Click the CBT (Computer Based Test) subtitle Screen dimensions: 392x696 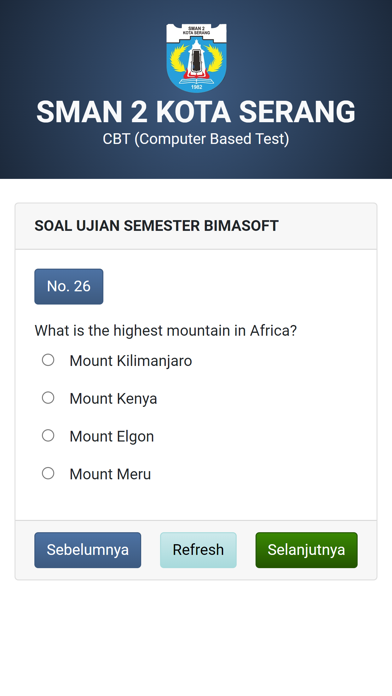[196, 139]
